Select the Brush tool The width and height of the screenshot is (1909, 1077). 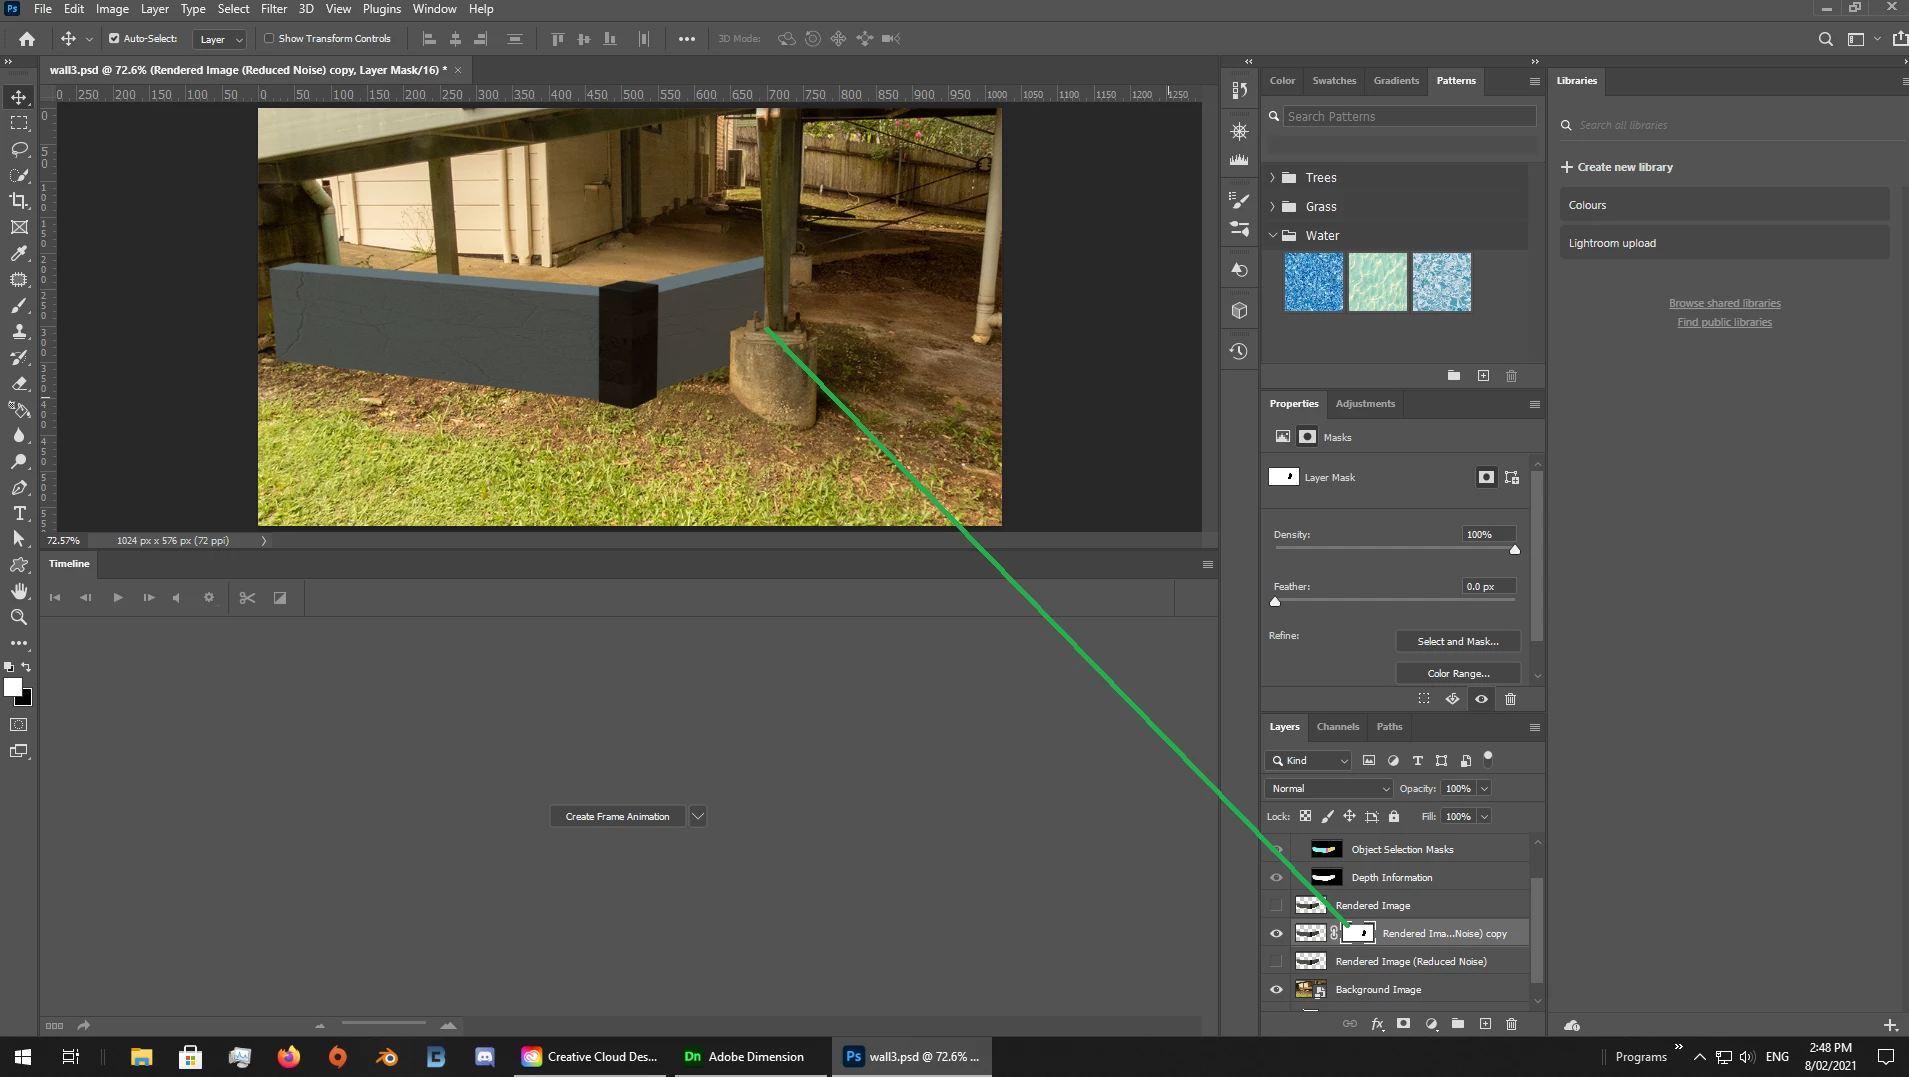point(19,305)
